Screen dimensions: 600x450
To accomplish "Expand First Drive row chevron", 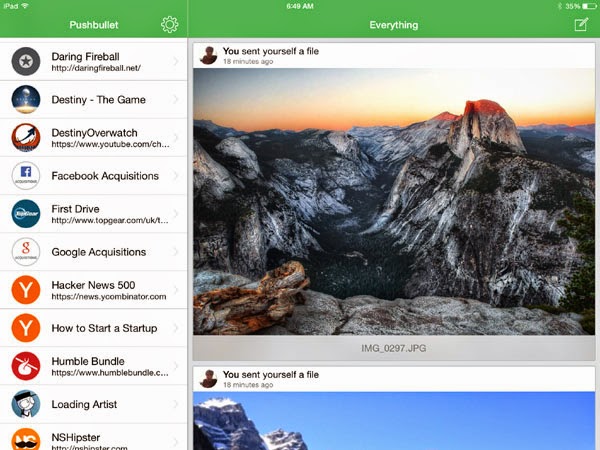I will click(x=176, y=214).
